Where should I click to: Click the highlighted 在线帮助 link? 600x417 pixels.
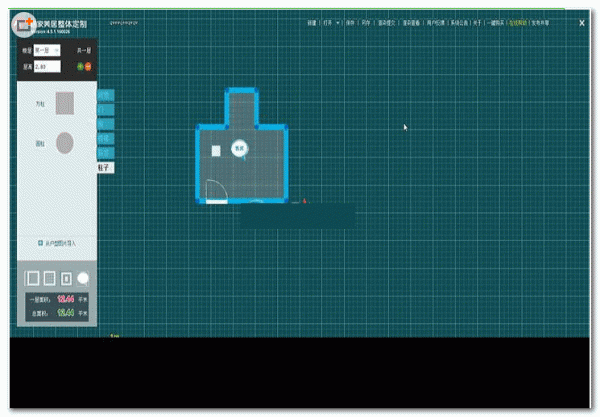click(518, 22)
